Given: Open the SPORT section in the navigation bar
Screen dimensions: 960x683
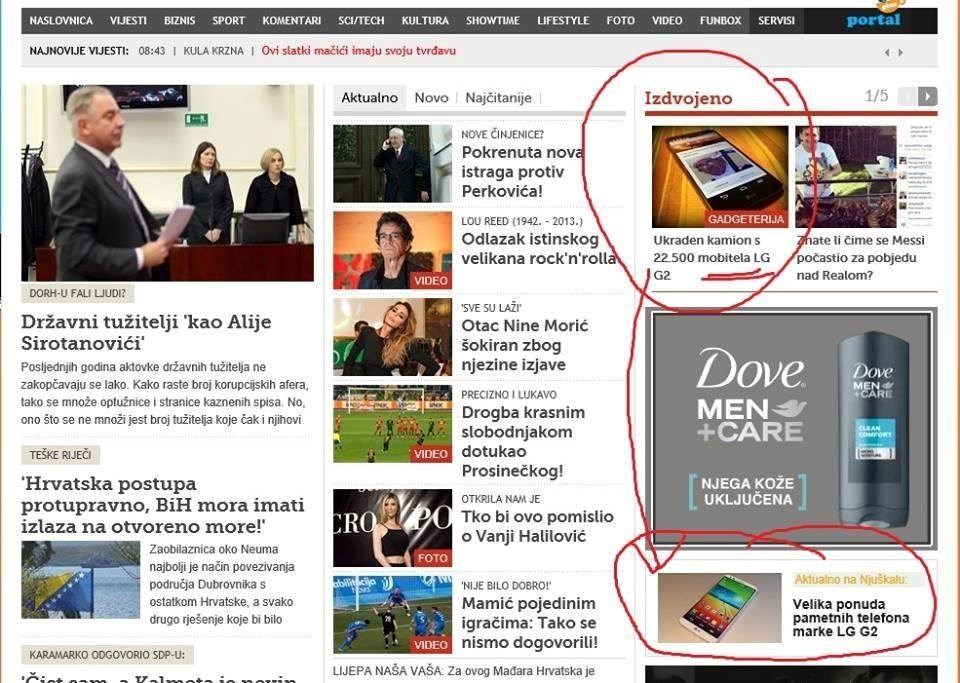Looking at the screenshot, I should [228, 19].
